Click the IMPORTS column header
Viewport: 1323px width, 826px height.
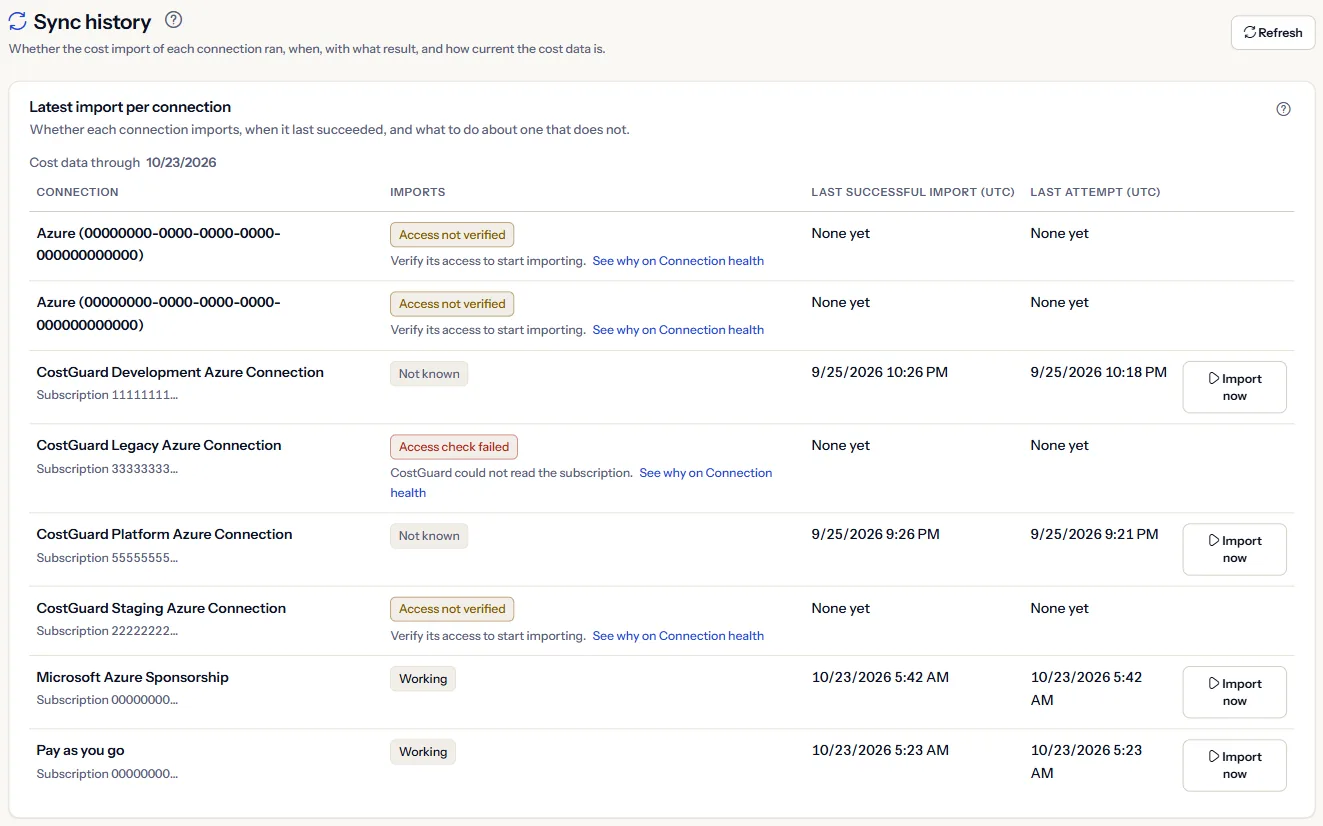click(418, 192)
